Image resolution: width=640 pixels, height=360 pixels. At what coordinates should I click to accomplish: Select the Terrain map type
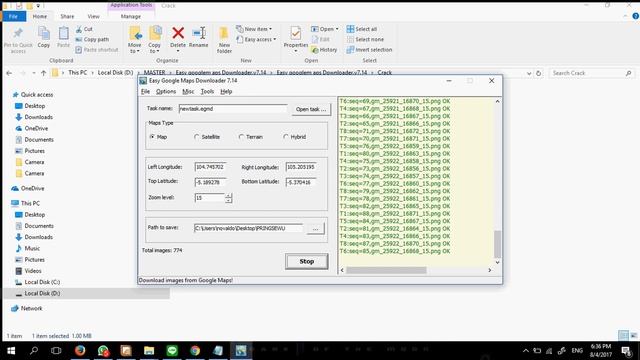tap(241, 137)
